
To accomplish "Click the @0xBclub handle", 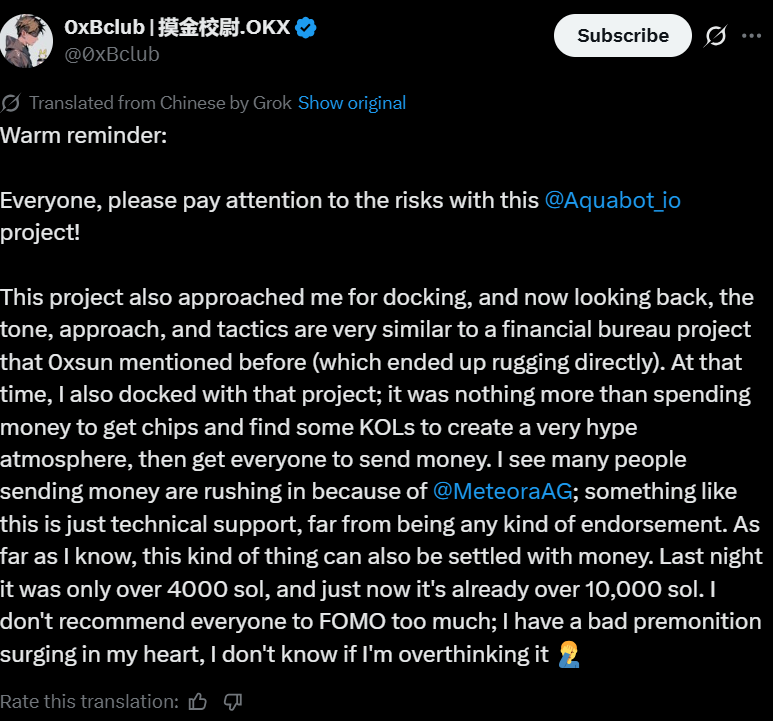I will click(112, 54).
